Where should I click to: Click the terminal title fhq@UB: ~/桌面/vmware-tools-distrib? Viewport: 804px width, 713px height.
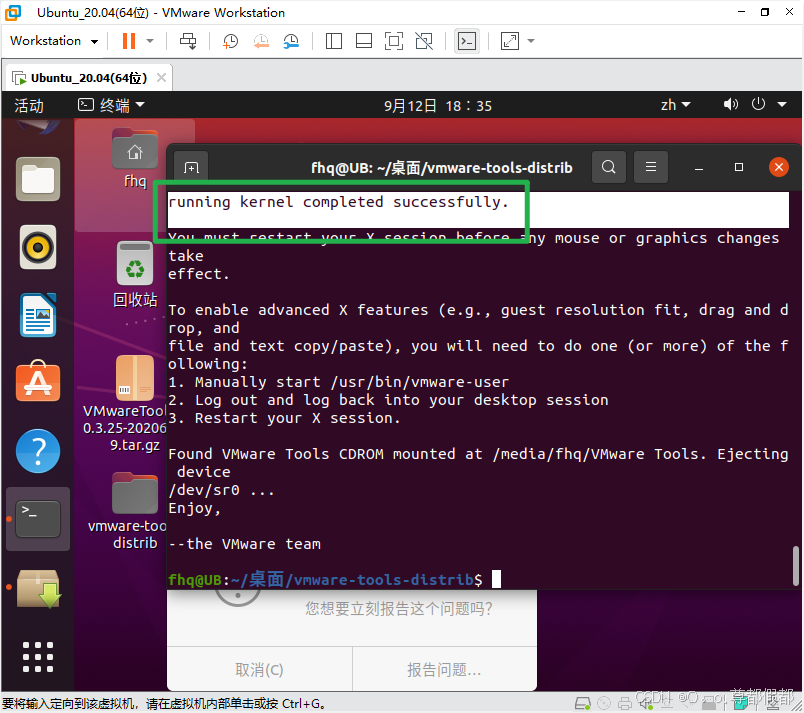tap(441, 168)
